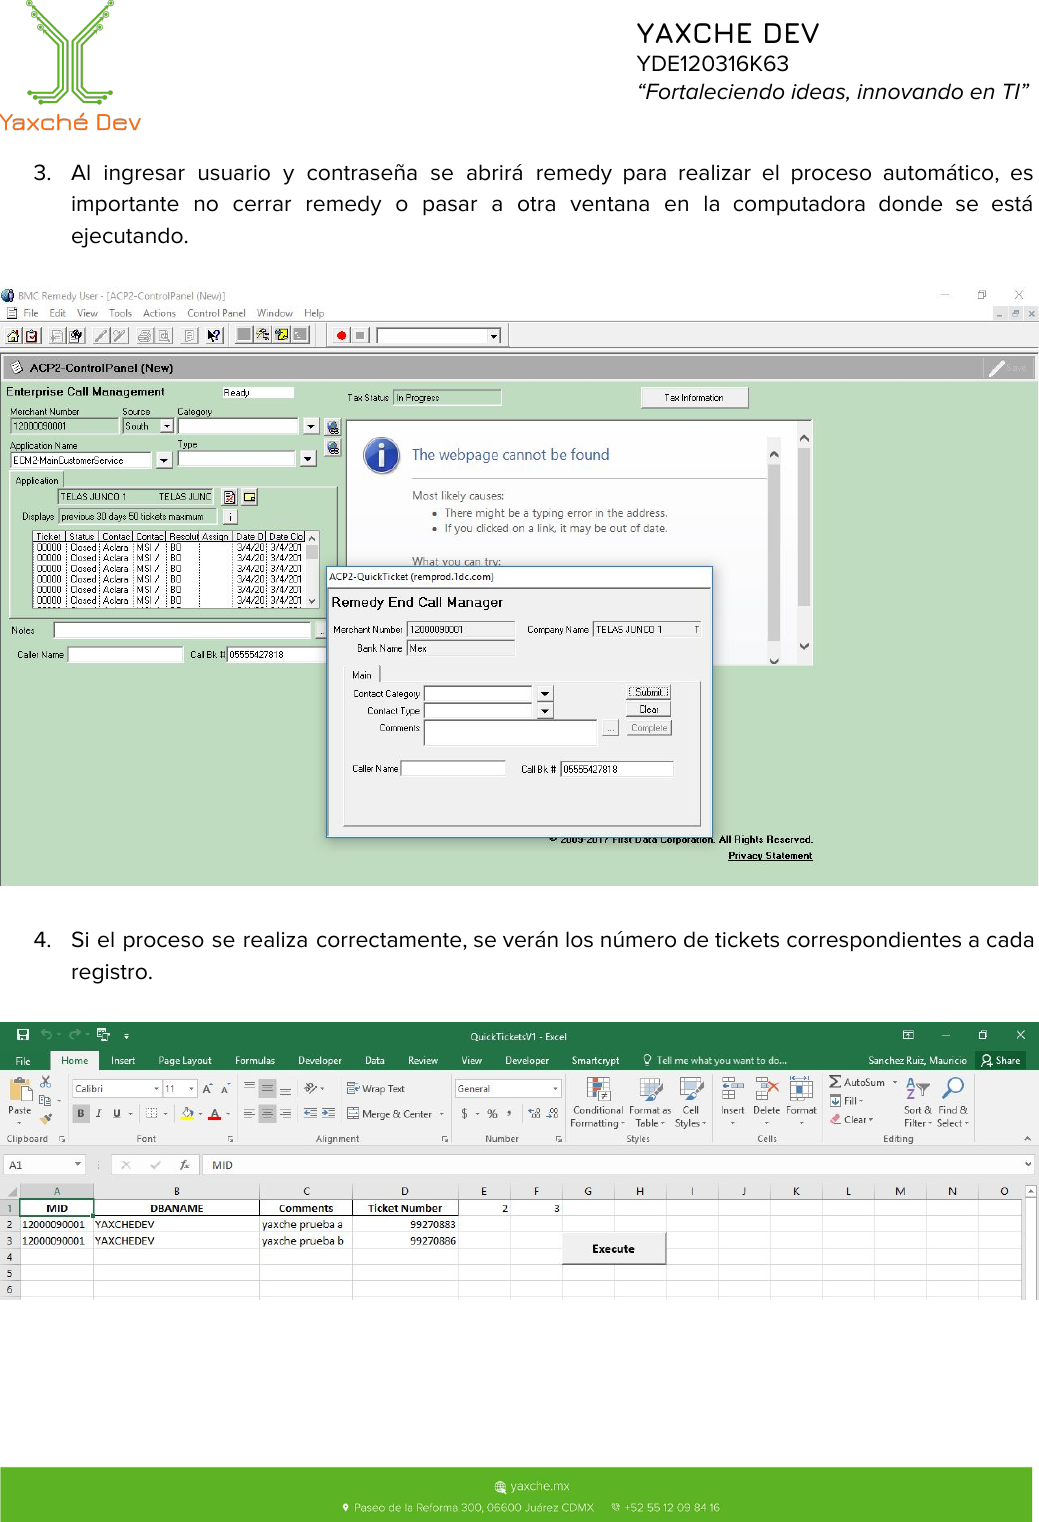The width and height of the screenshot is (1039, 1522).
Task: Toggle Italic formatting in Excel
Action: (98, 1113)
